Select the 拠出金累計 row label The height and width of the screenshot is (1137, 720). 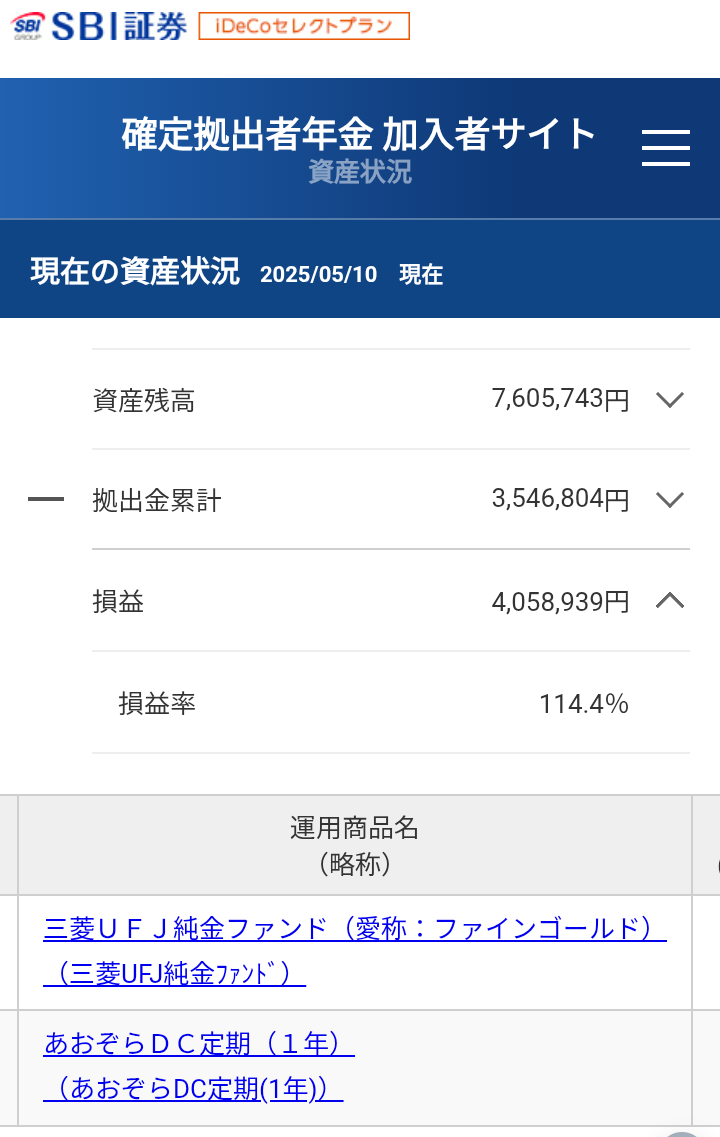click(156, 500)
